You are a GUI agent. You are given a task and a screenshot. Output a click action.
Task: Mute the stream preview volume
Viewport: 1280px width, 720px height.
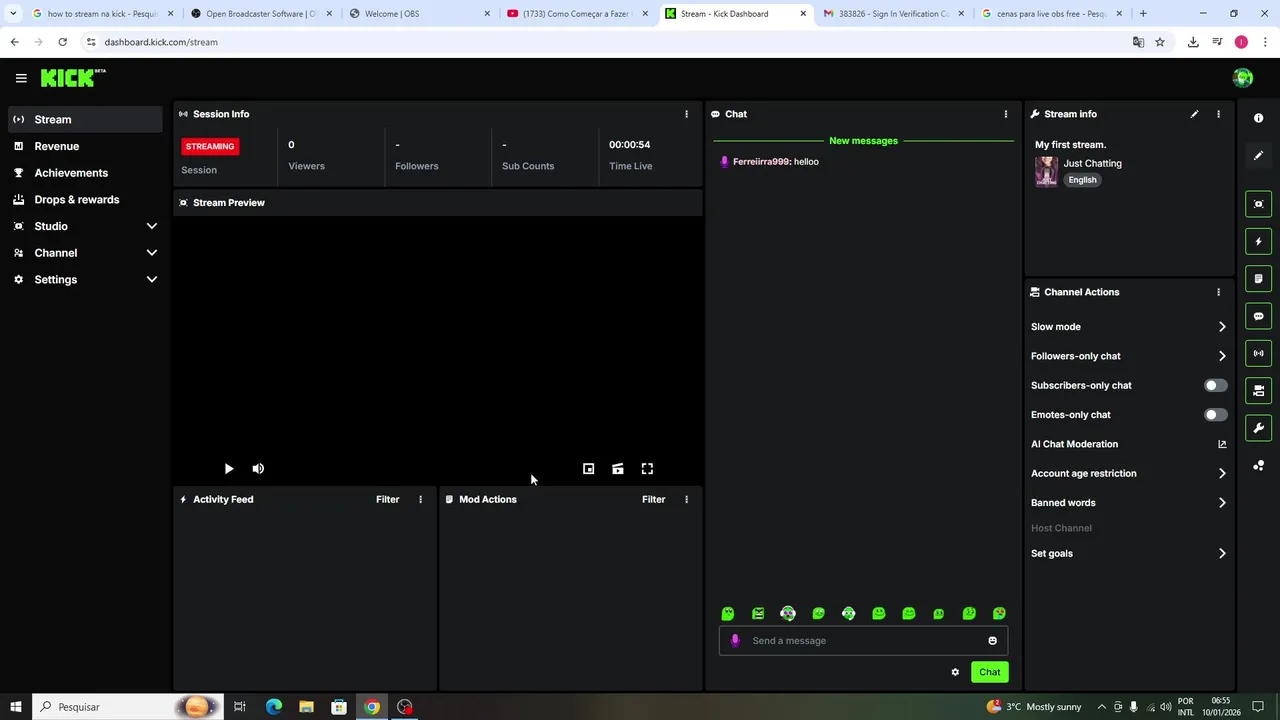(258, 468)
